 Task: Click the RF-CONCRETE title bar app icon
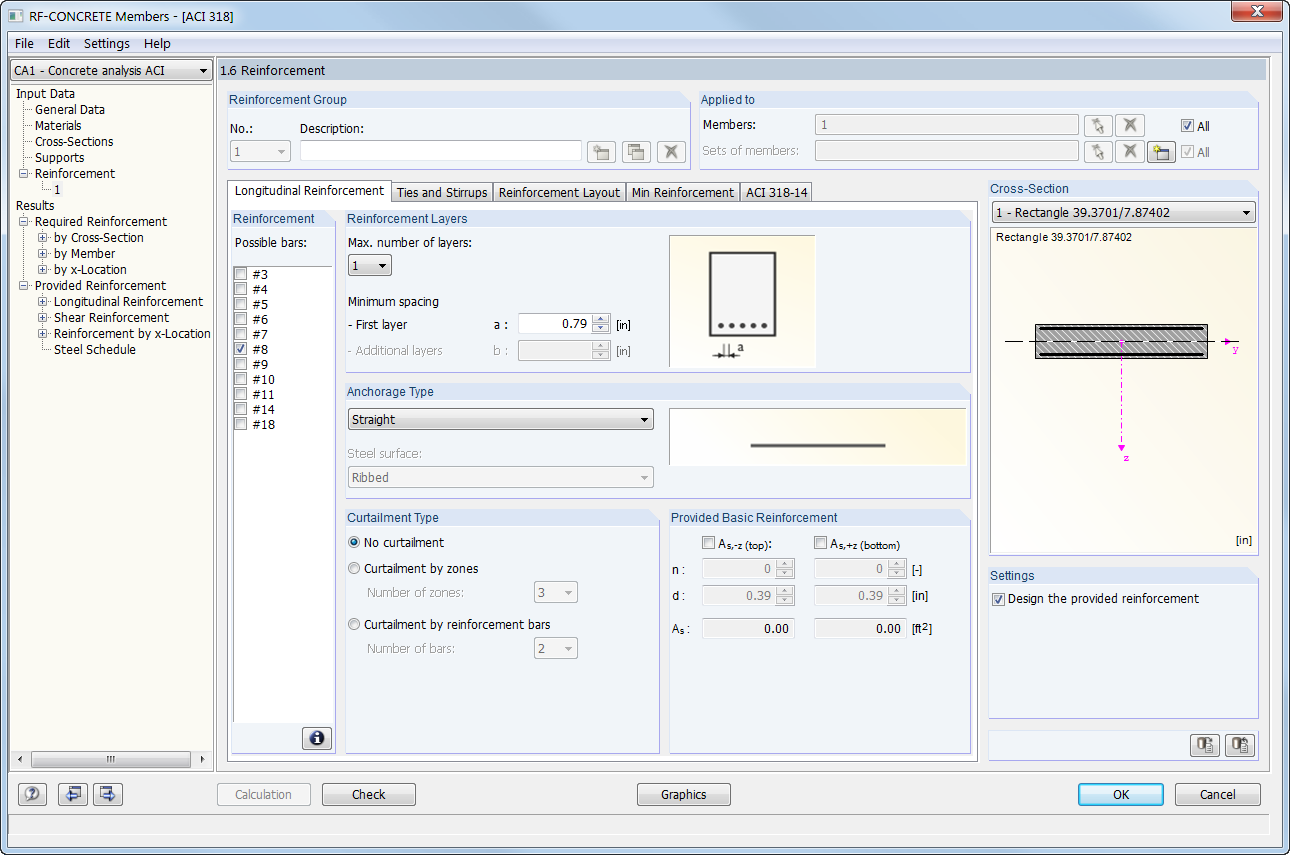tap(16, 16)
